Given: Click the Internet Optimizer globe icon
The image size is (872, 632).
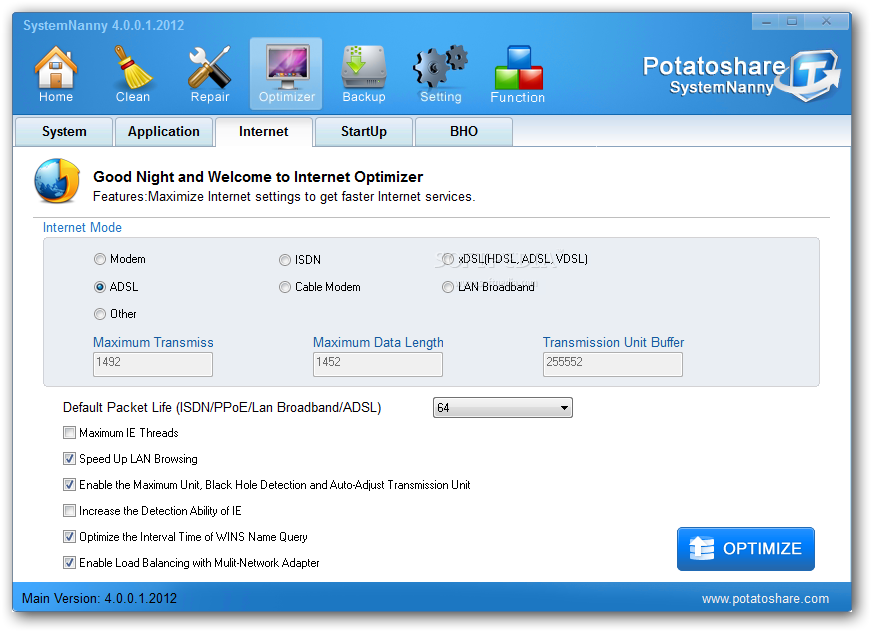Looking at the screenshot, I should (x=57, y=181).
